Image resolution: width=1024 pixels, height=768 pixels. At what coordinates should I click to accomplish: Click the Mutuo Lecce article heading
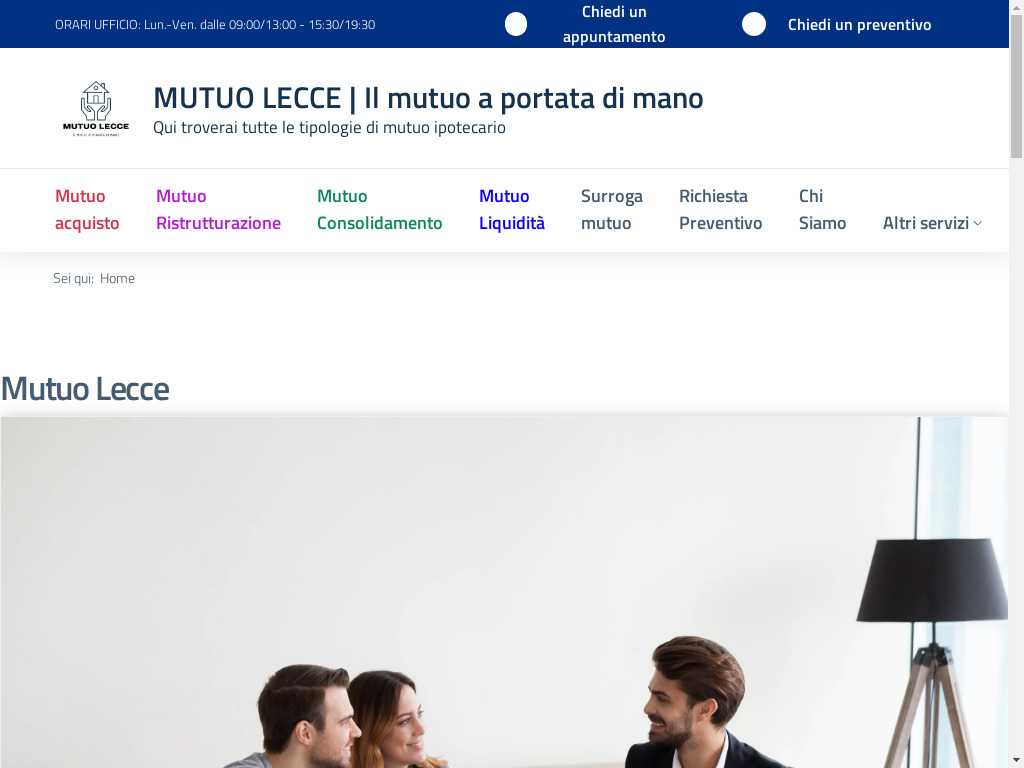coord(86,389)
